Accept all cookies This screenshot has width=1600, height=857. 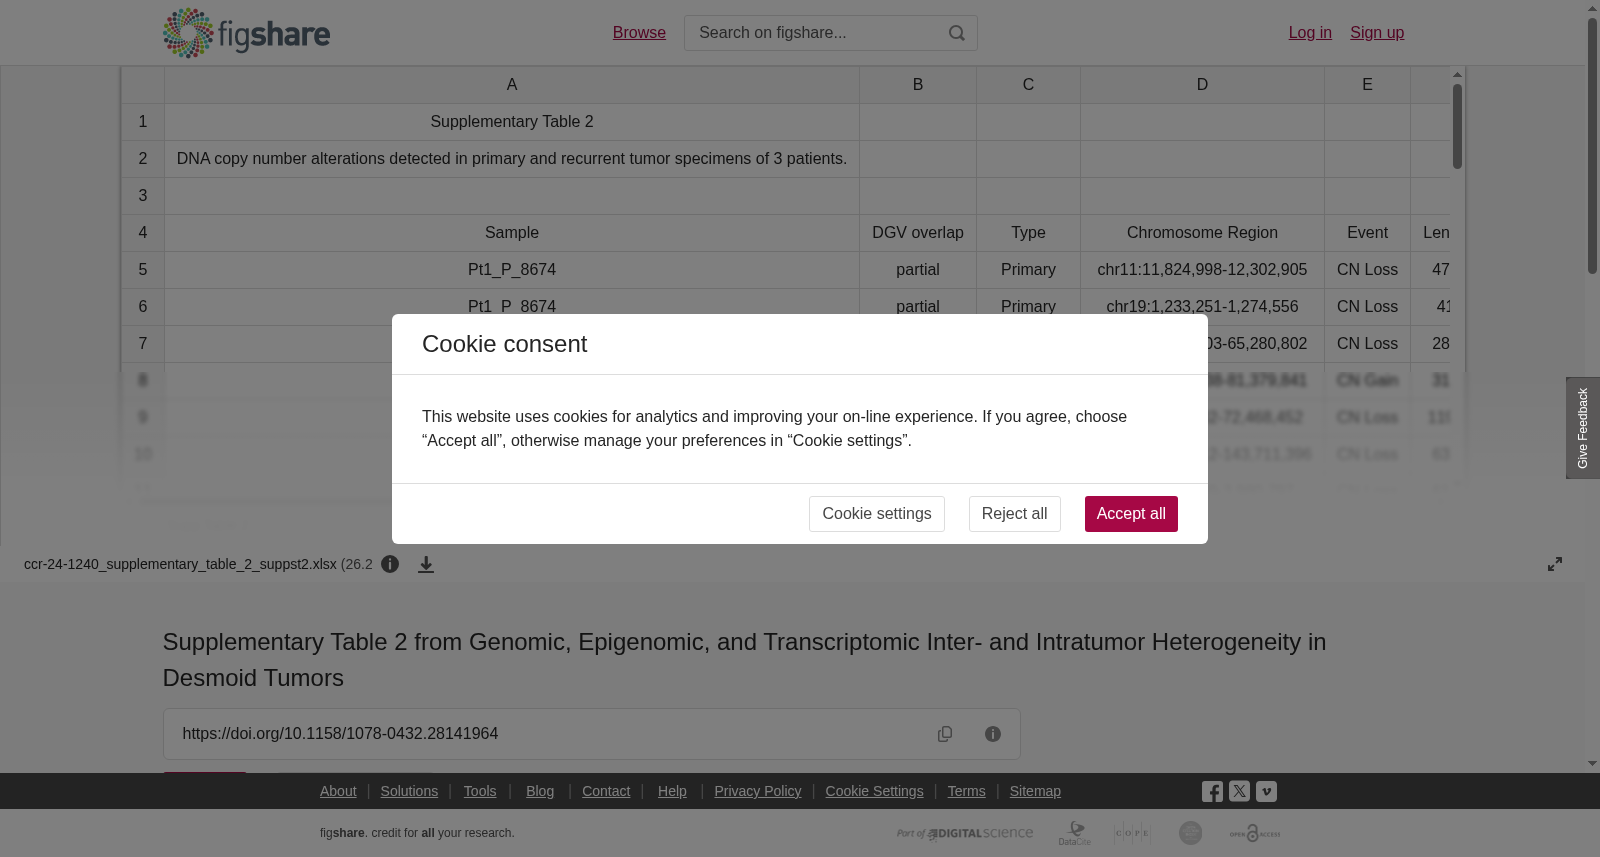pos(1131,514)
